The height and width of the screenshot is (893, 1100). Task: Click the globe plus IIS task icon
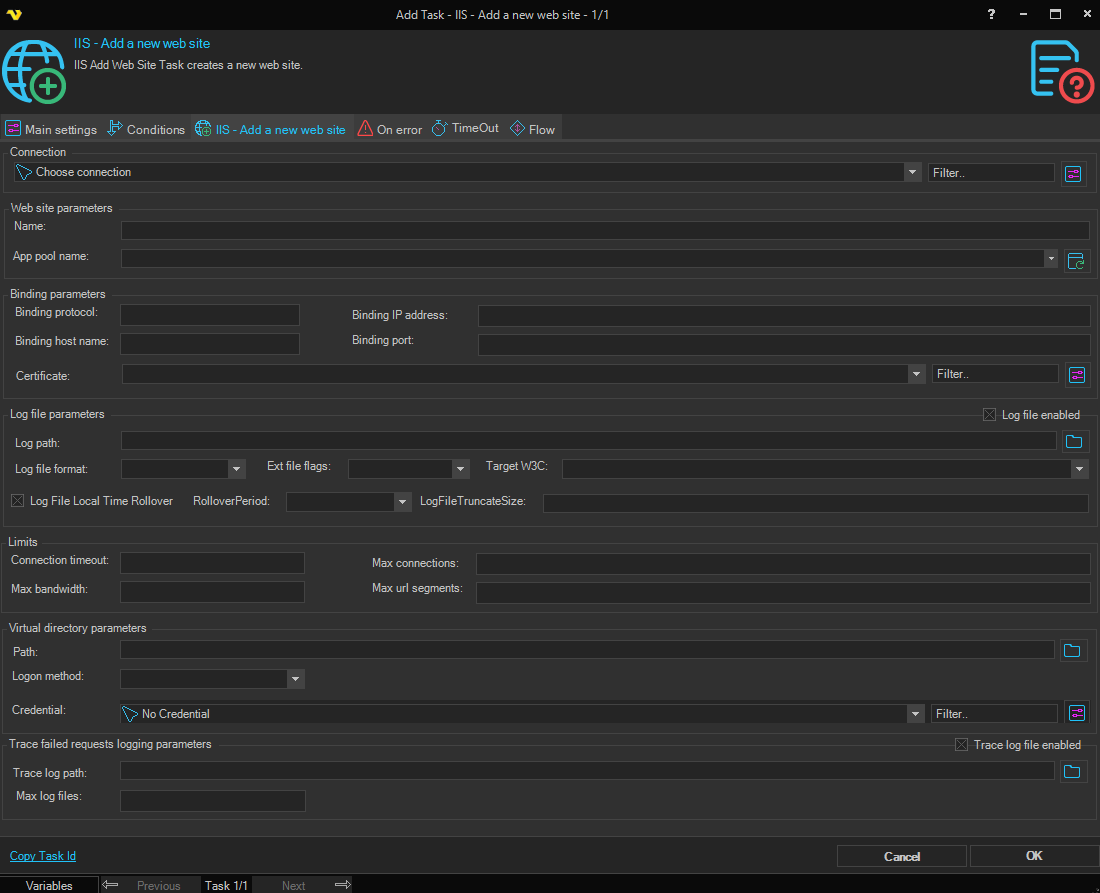tap(34, 72)
